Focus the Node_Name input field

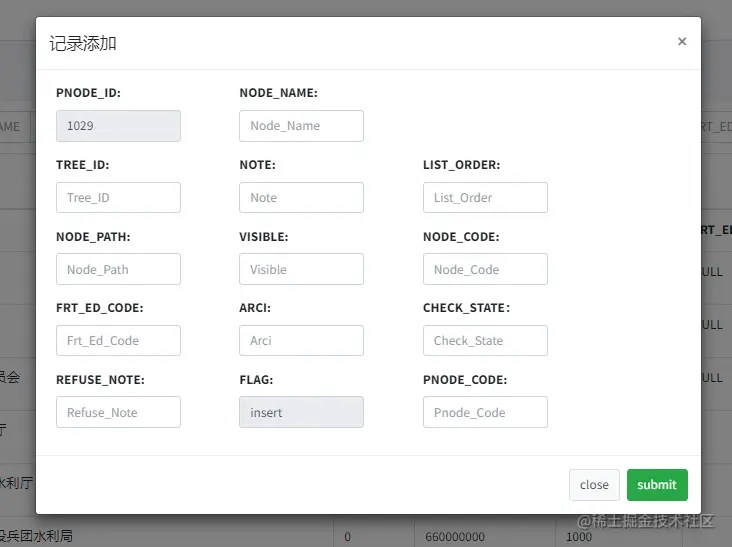point(301,126)
